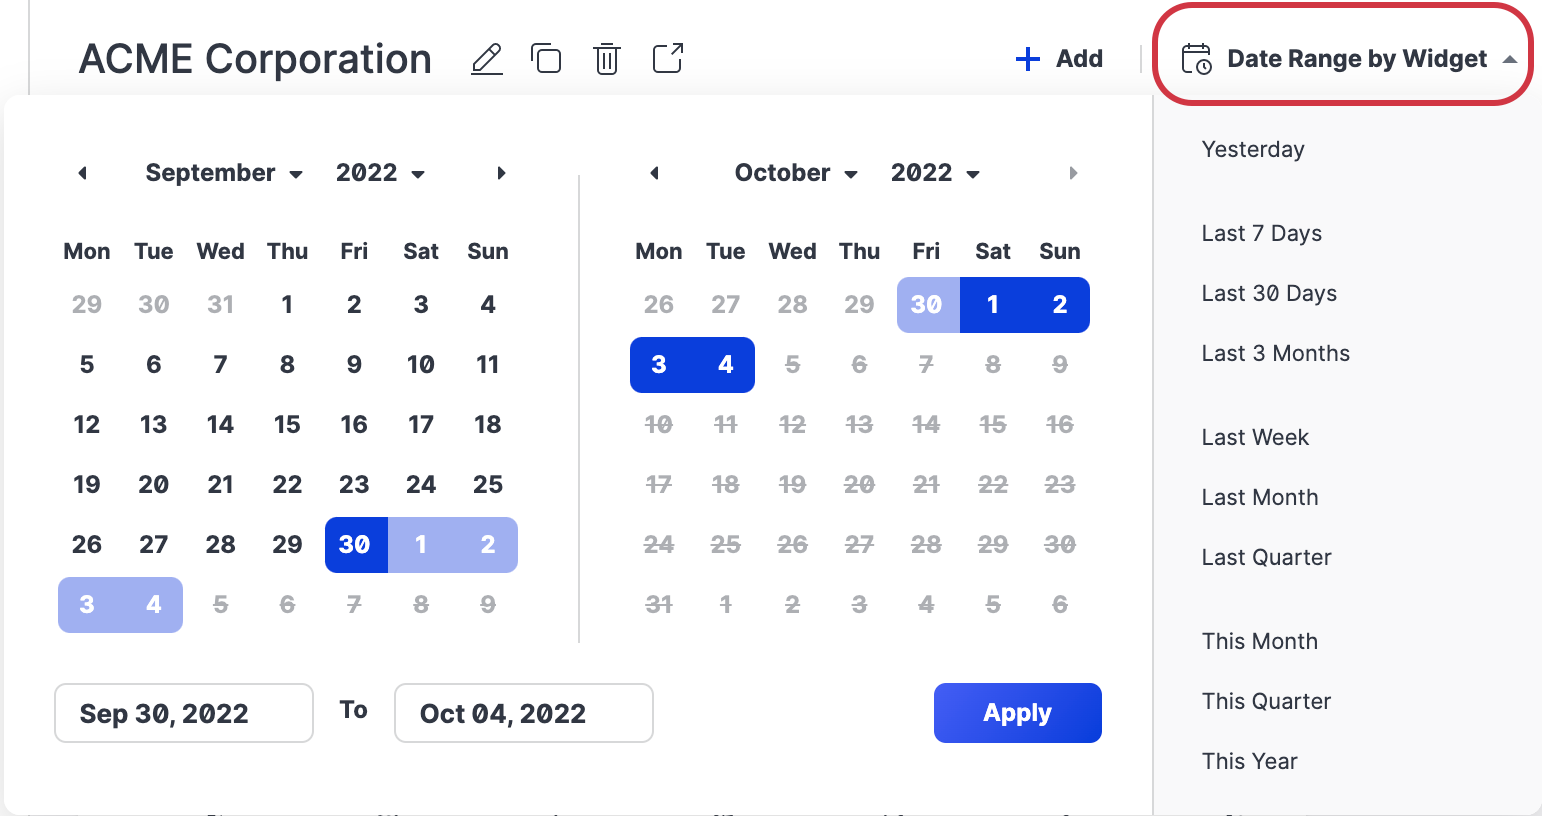This screenshot has height=816, width=1542.
Task: Click the Sep 30, 2022 start date field
Action: pyautogui.click(x=184, y=713)
